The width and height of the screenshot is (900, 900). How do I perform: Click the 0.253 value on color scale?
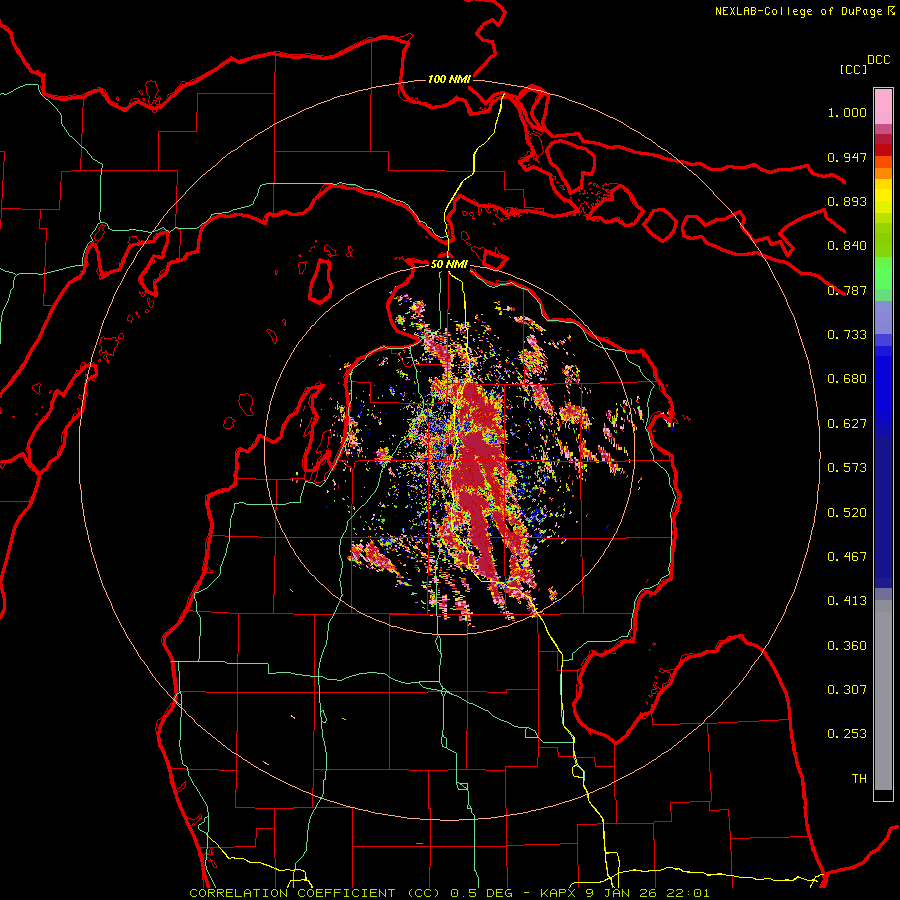click(847, 734)
